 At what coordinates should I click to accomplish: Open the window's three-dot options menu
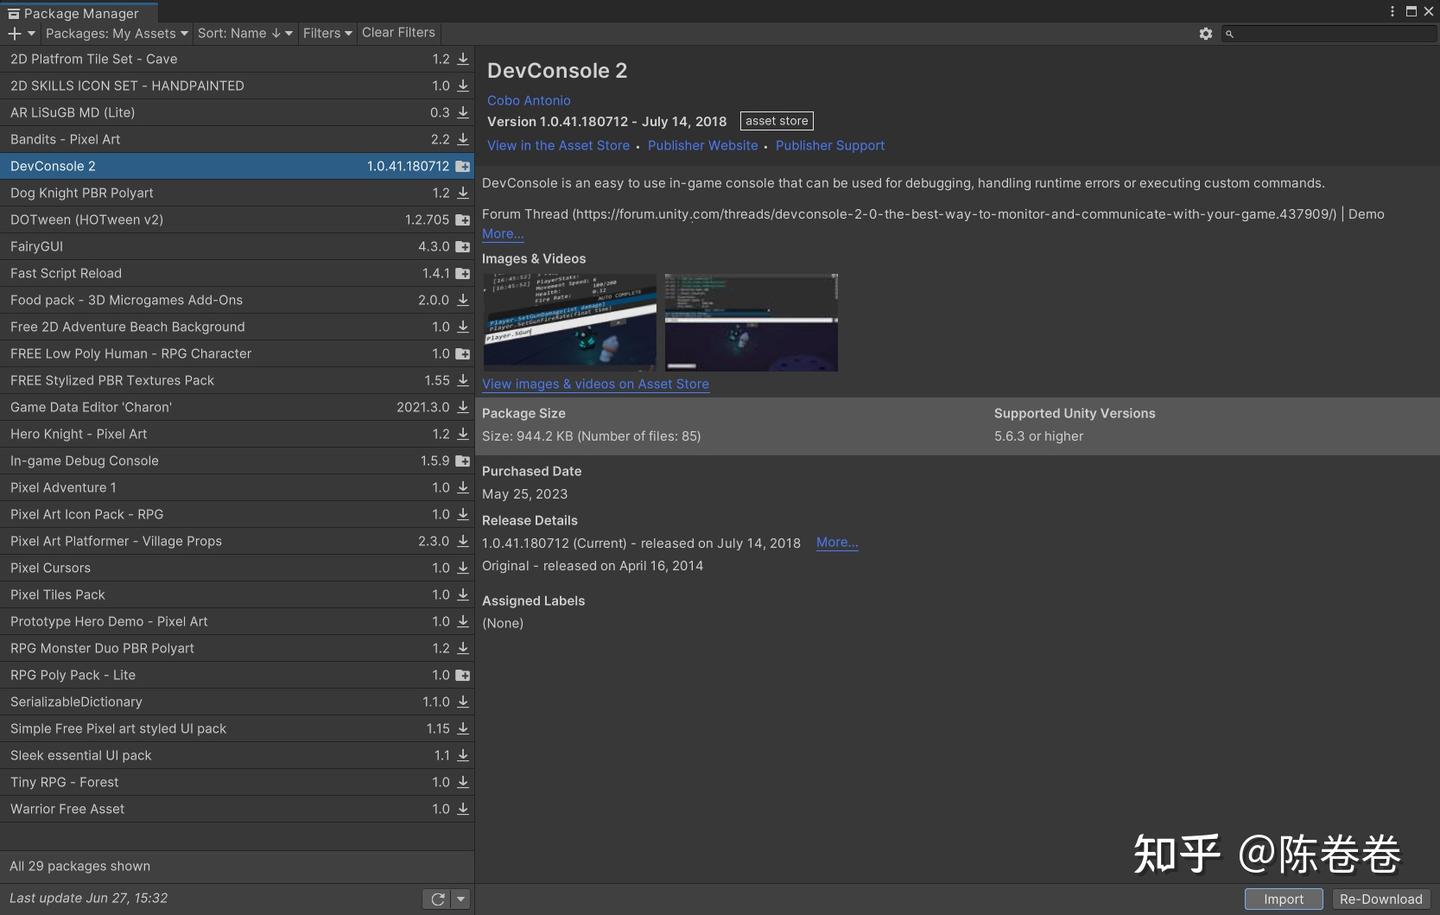[1392, 11]
